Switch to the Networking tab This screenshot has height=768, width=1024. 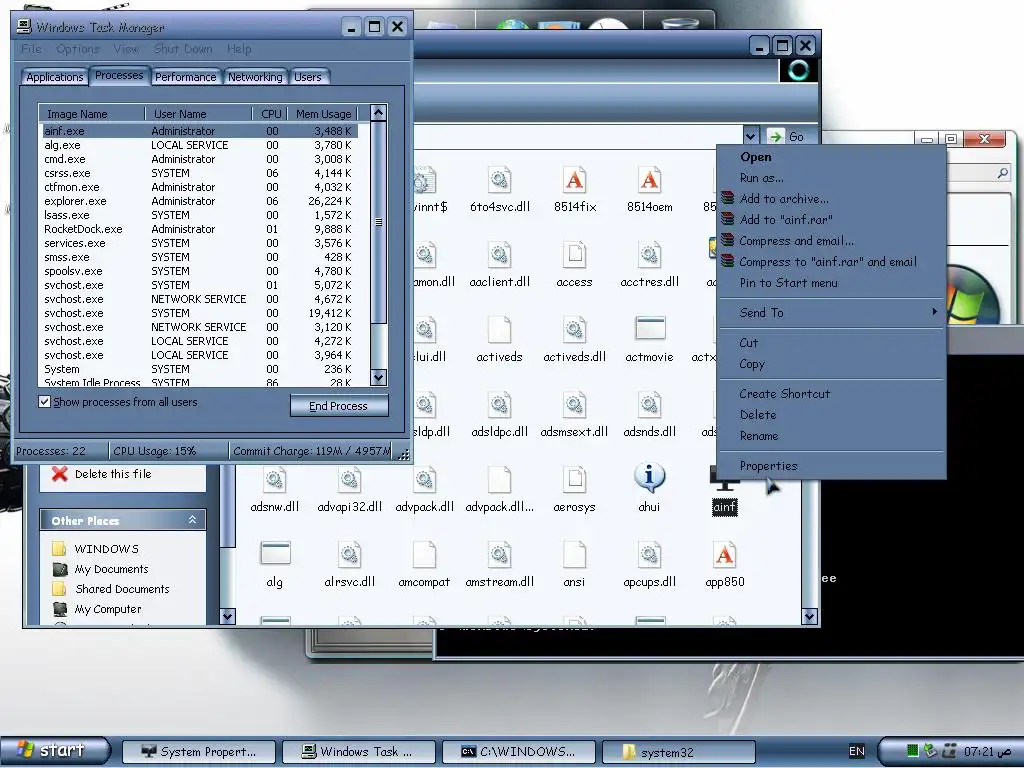pos(255,77)
